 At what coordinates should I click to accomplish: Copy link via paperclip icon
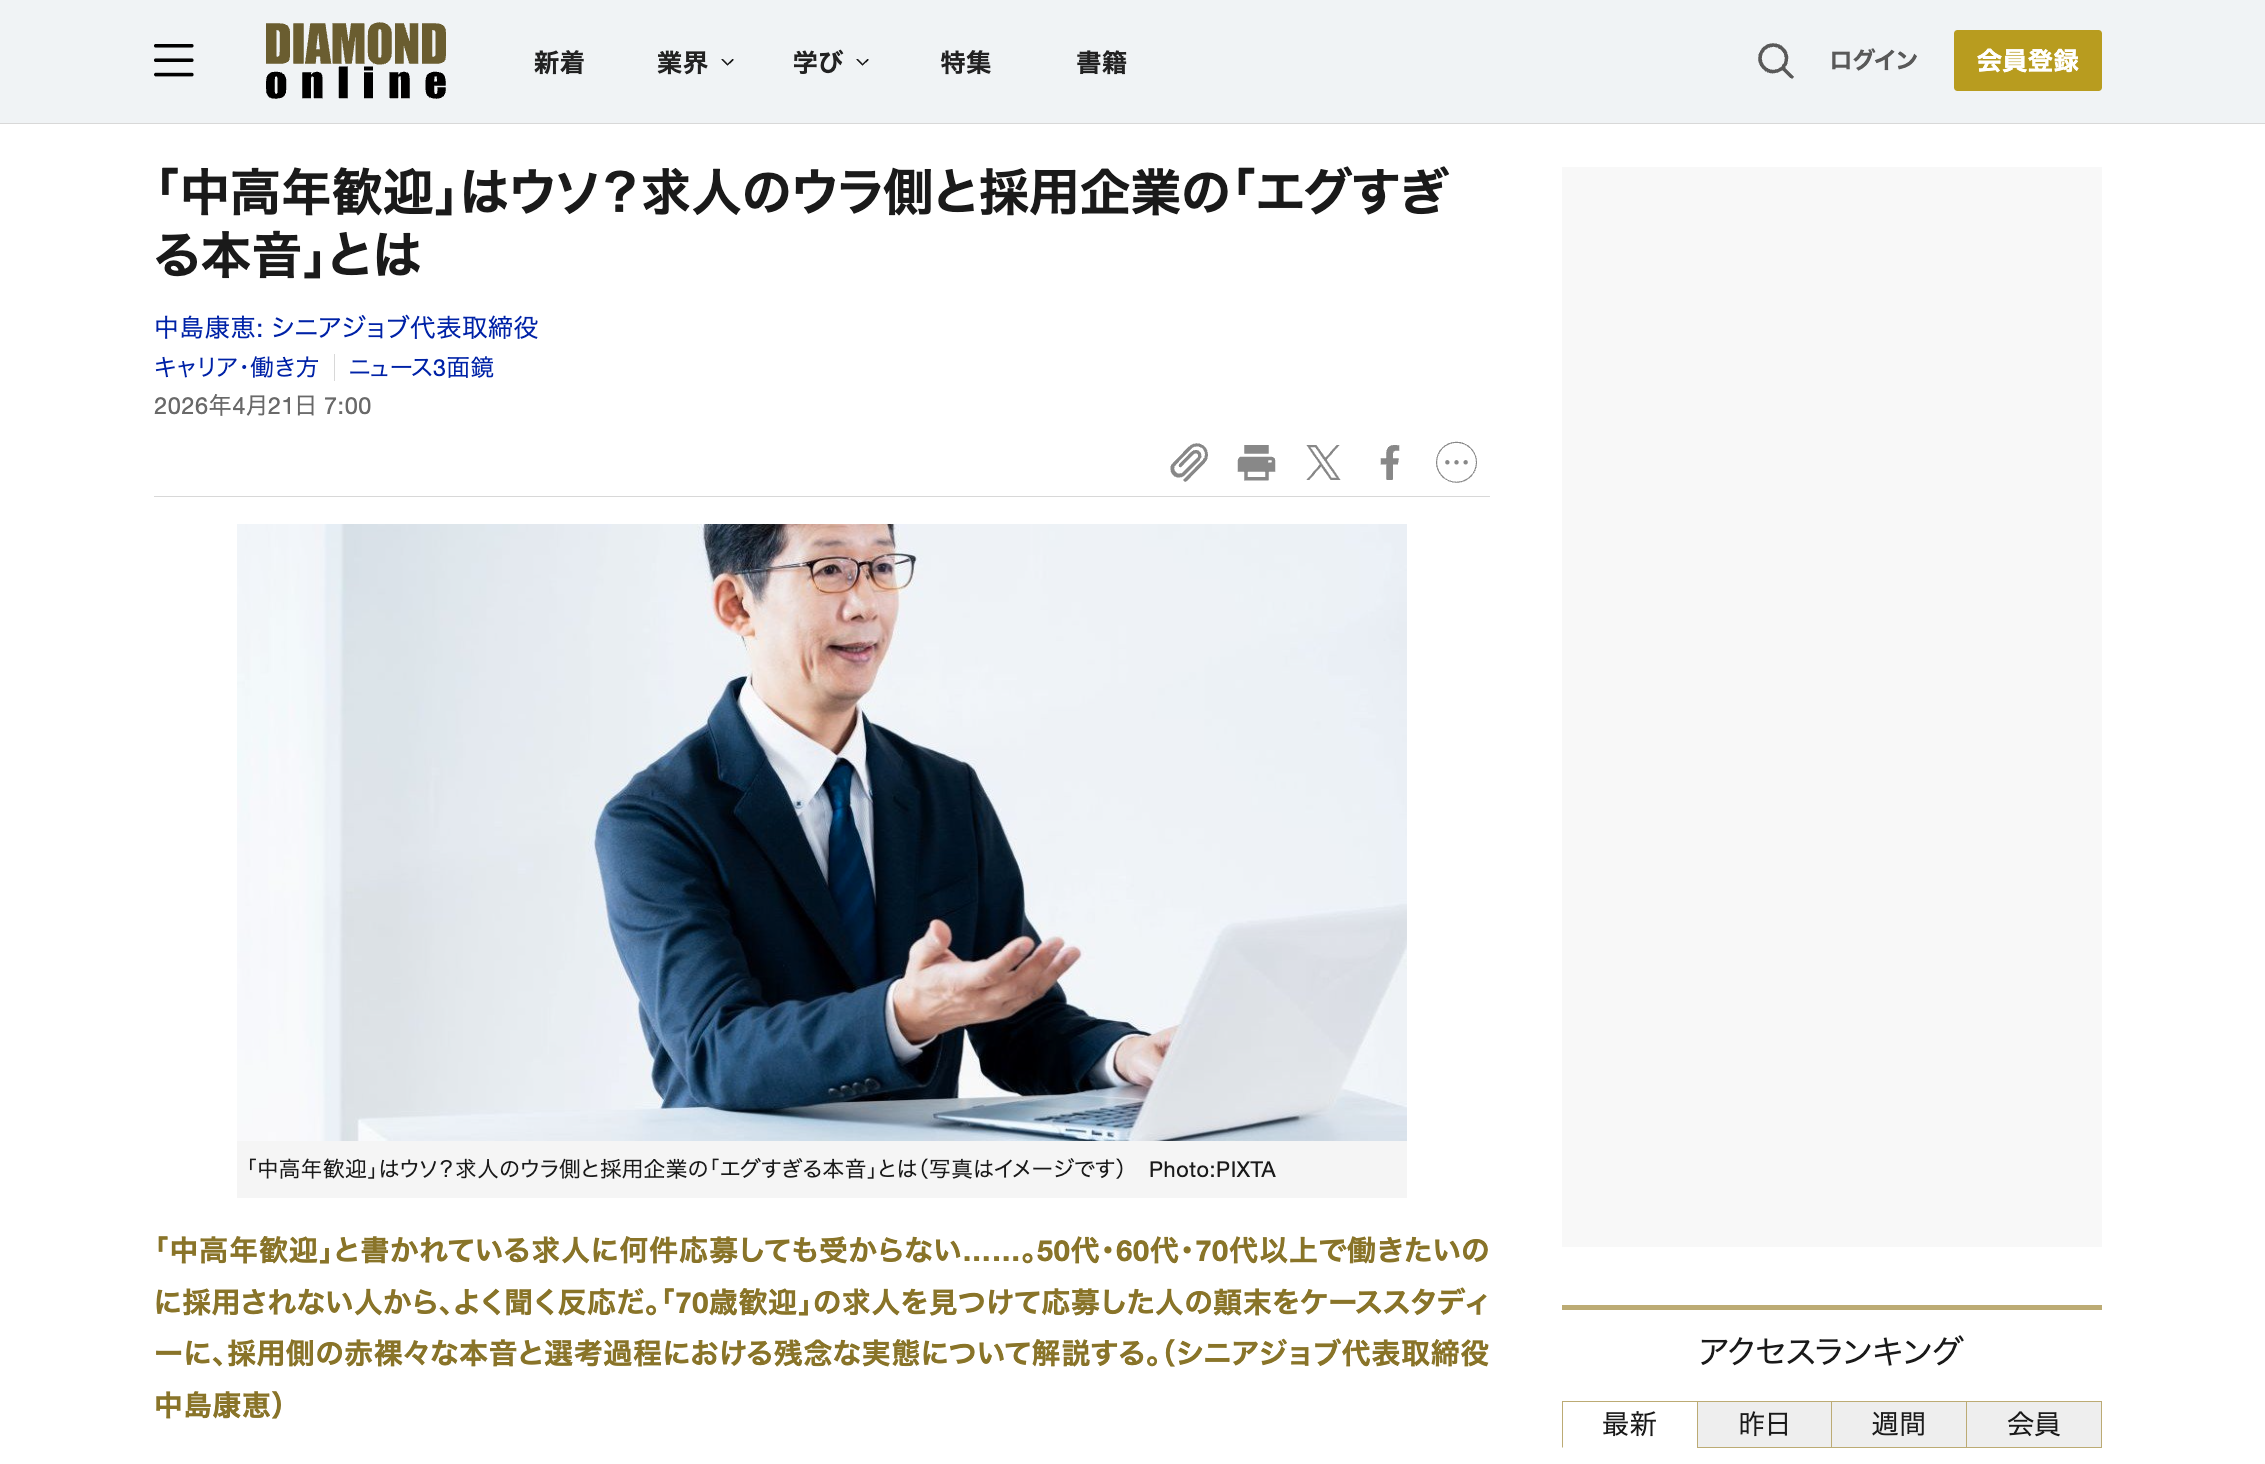tap(1189, 462)
